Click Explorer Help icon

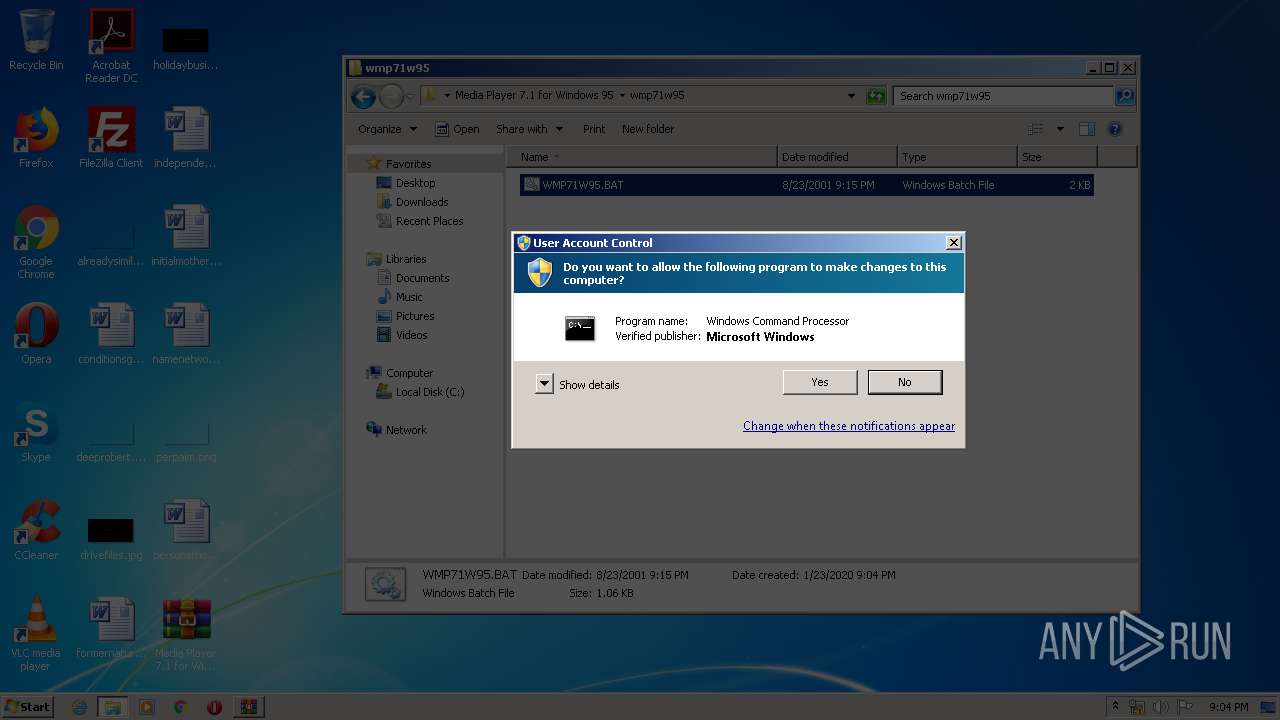(1115, 129)
